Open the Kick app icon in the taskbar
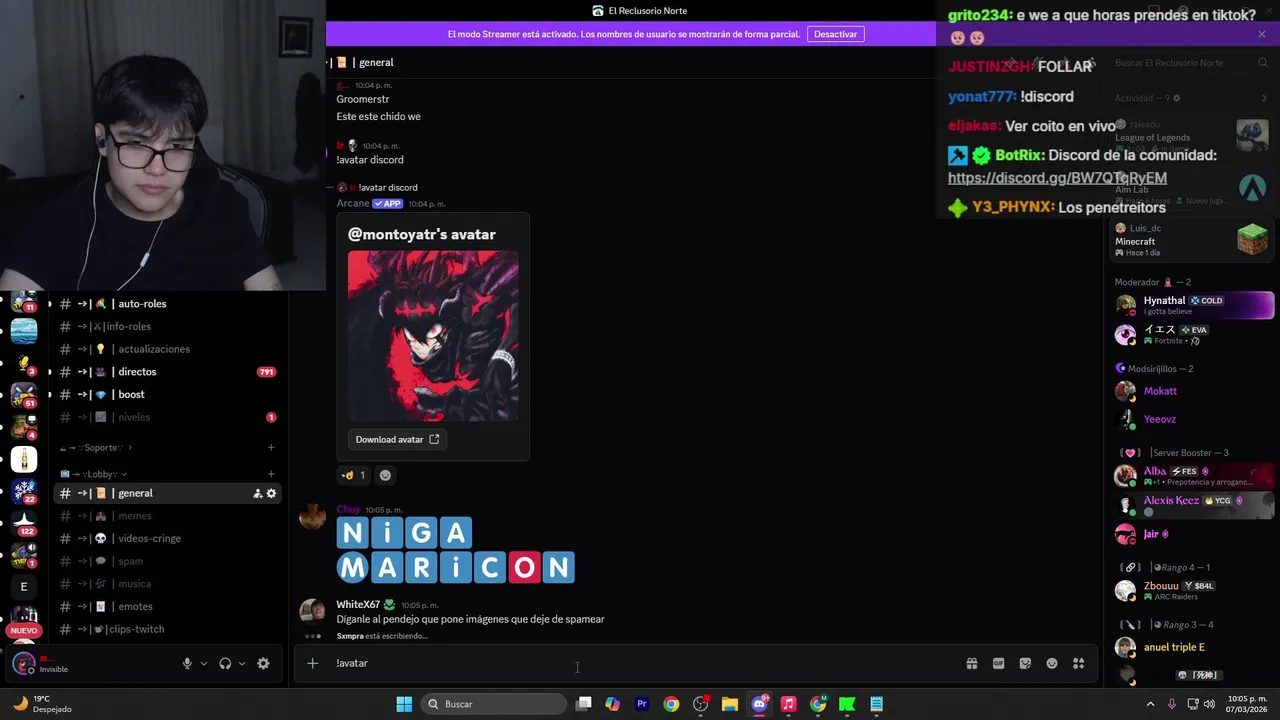 [x=847, y=704]
